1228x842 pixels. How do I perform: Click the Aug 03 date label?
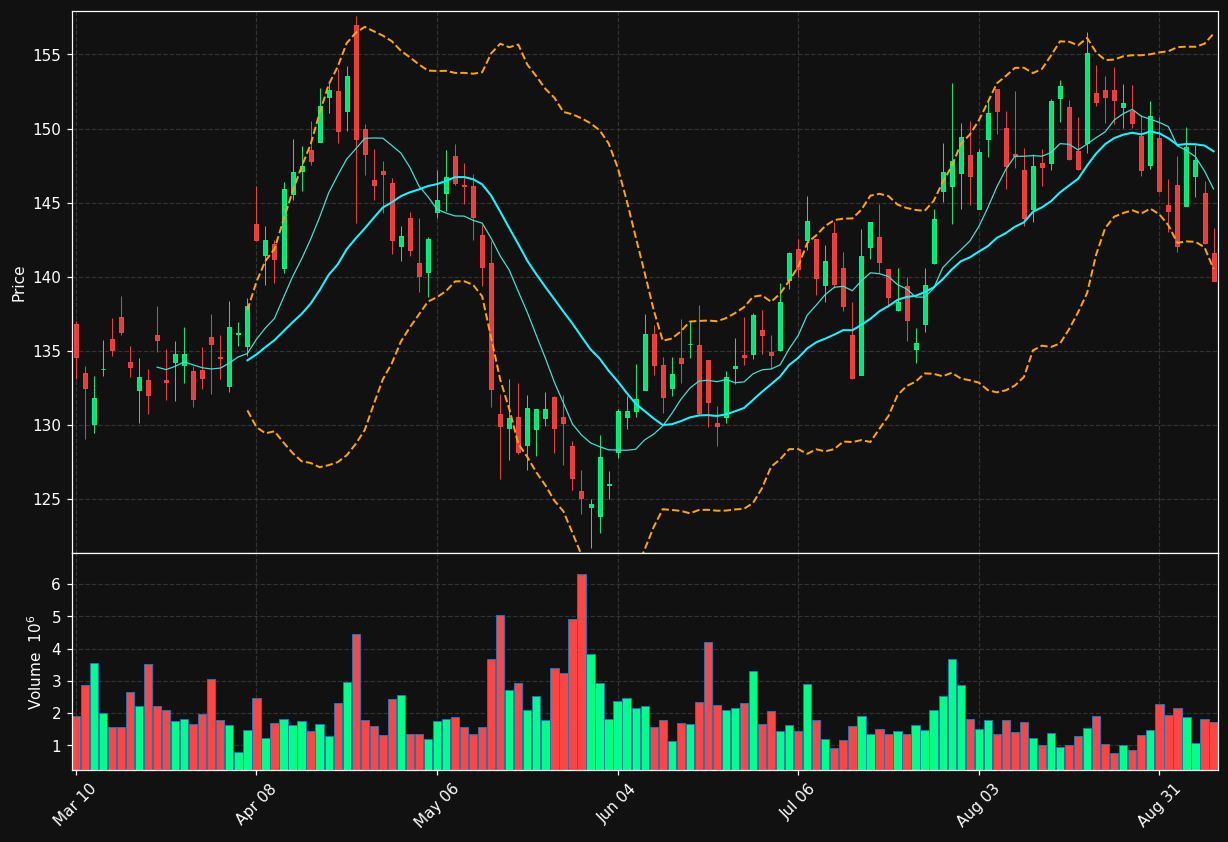point(977,804)
